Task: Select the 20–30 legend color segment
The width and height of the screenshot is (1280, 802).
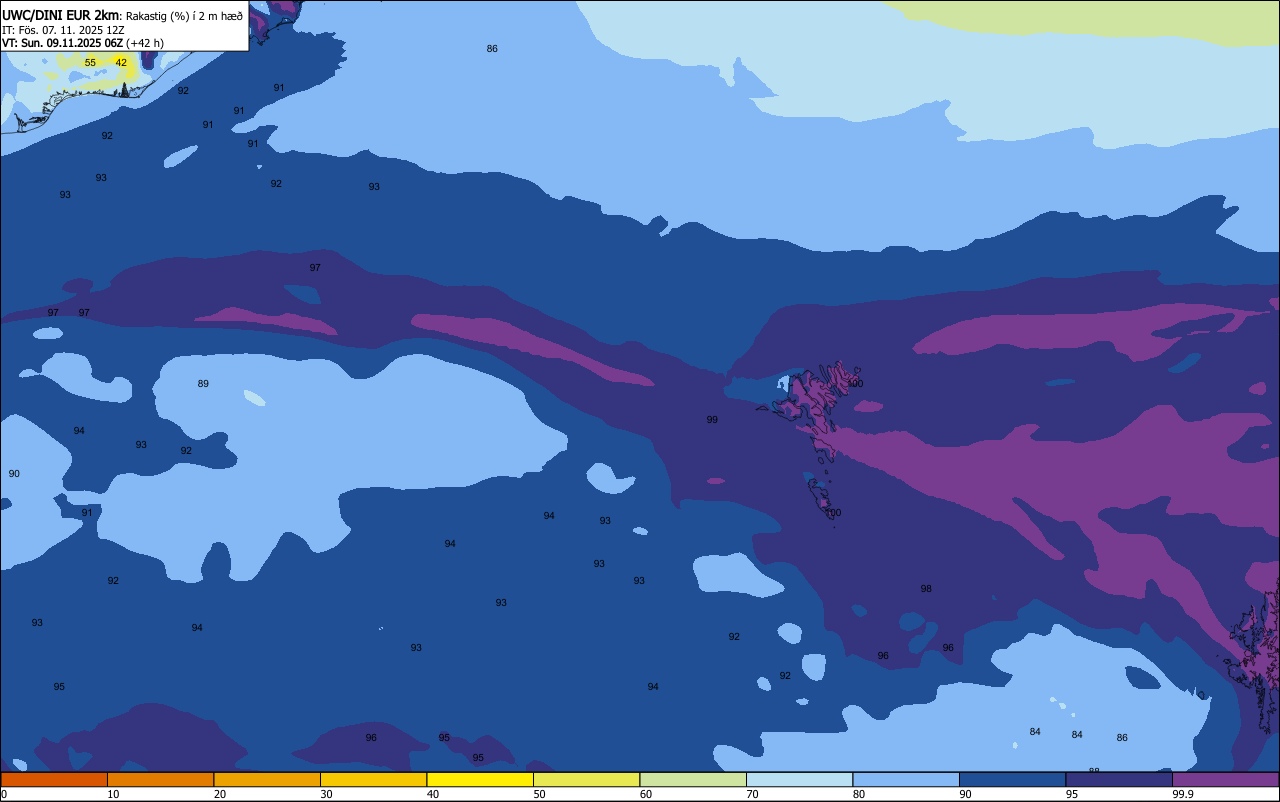Action: (267, 779)
